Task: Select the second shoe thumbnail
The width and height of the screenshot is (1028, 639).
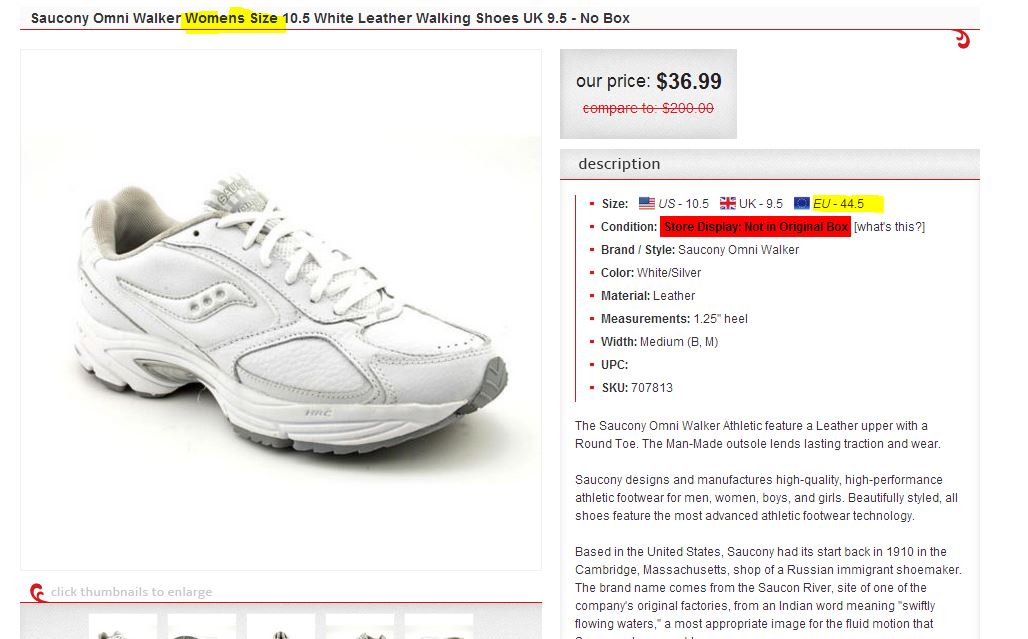Action: (x=202, y=628)
